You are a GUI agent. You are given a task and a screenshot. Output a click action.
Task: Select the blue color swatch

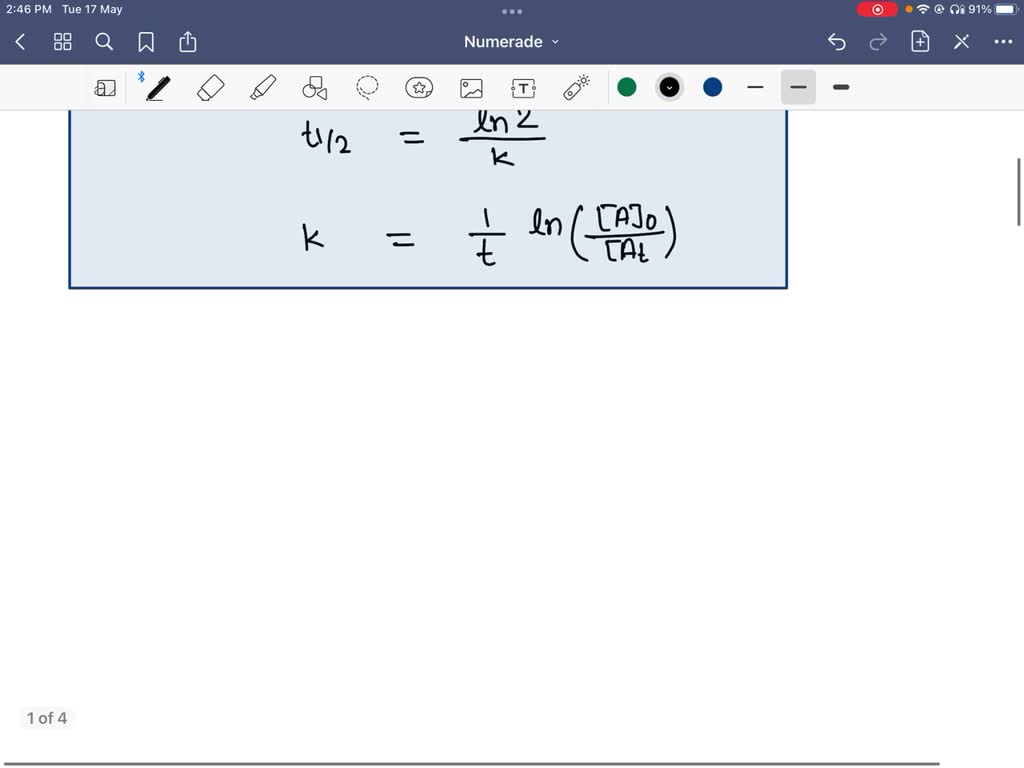tap(712, 88)
